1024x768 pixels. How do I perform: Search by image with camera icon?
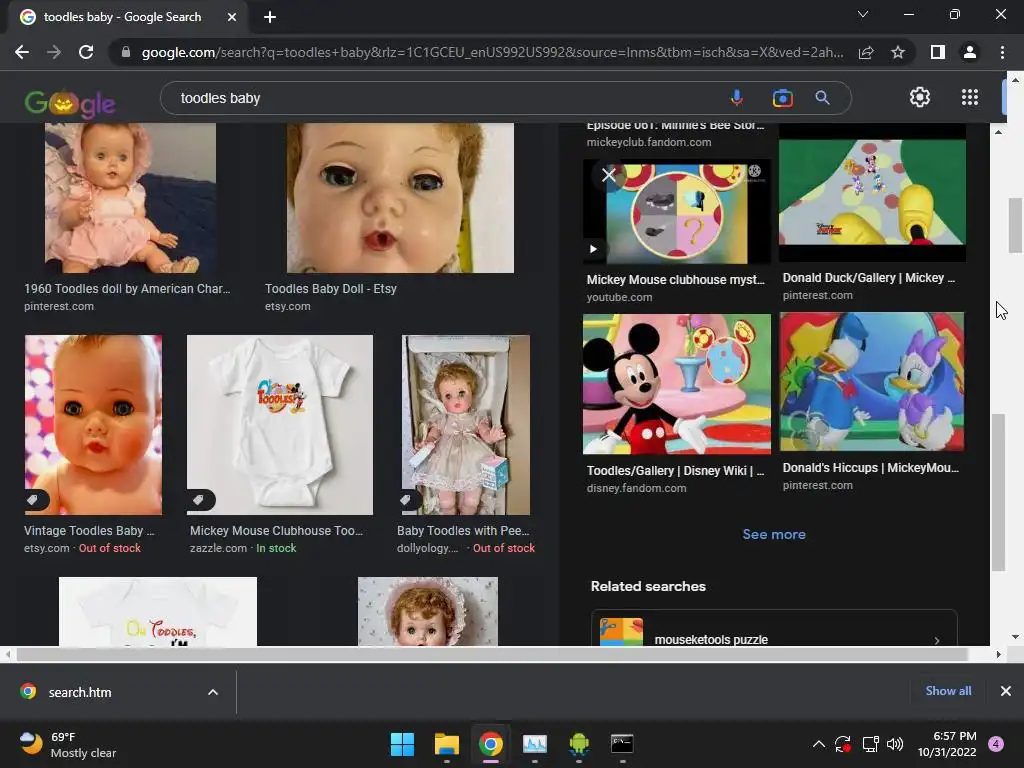pos(782,98)
